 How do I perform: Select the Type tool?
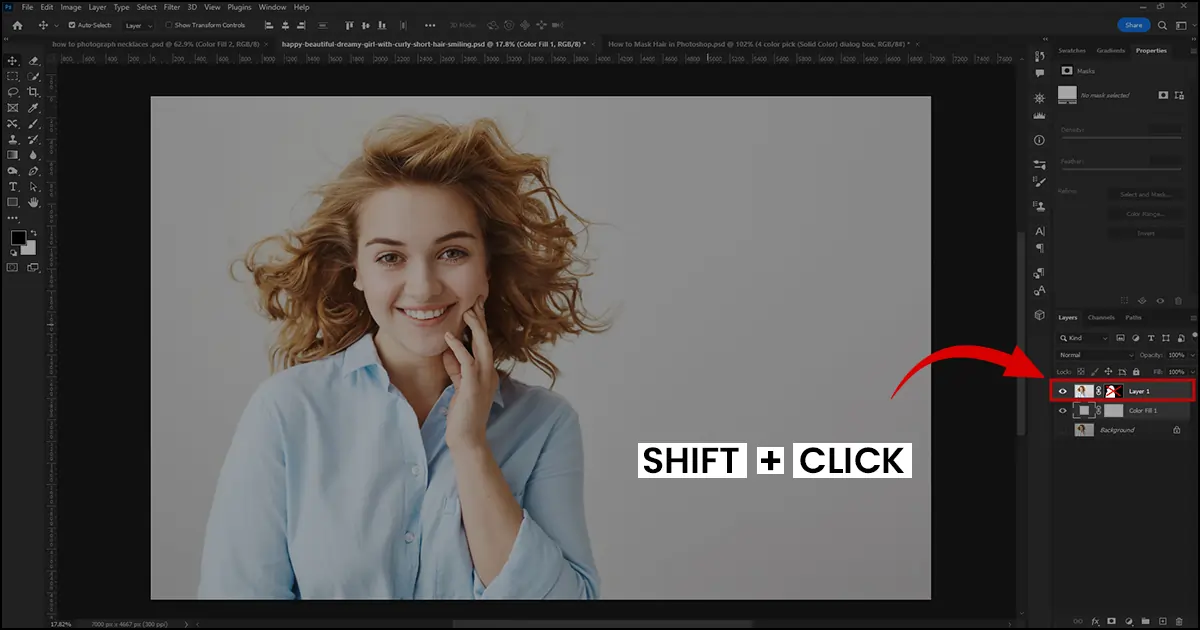pos(12,185)
